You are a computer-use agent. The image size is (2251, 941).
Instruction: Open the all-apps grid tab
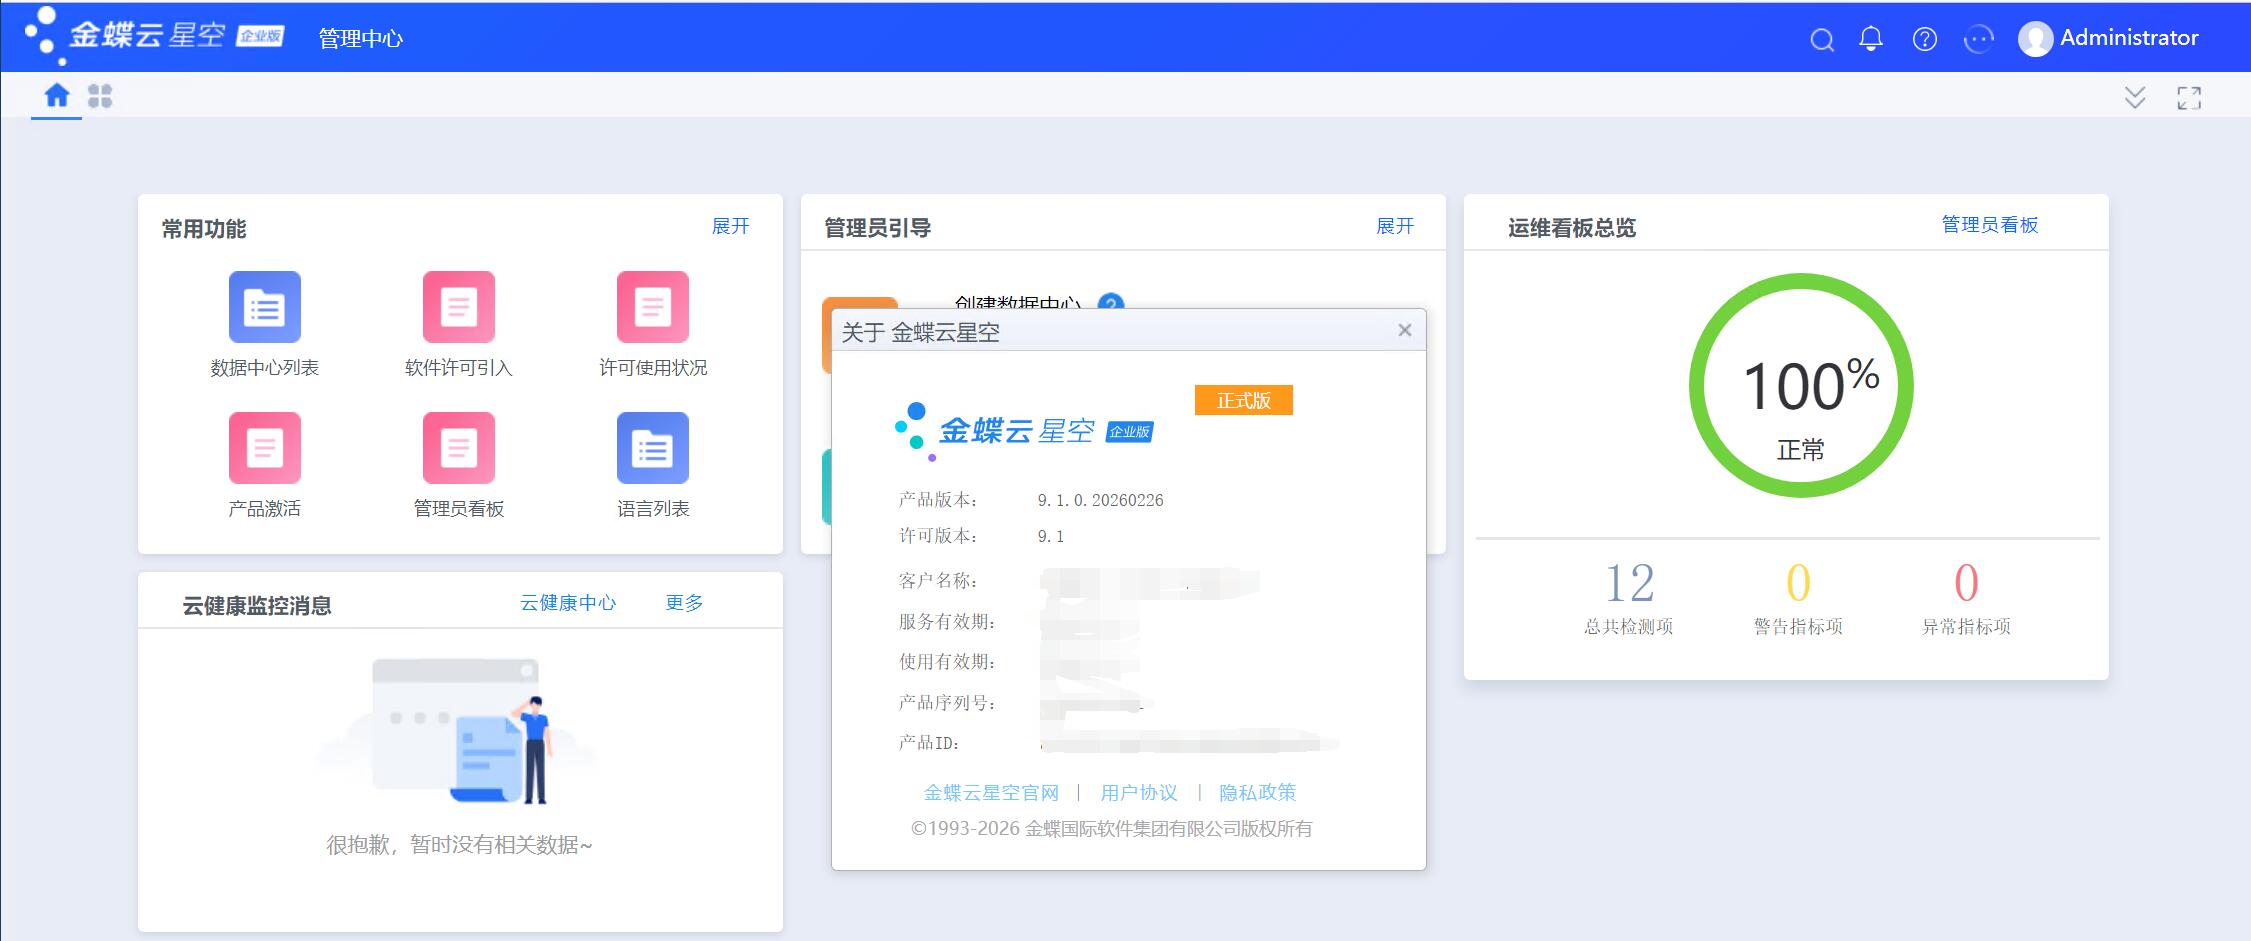pyautogui.click(x=100, y=96)
